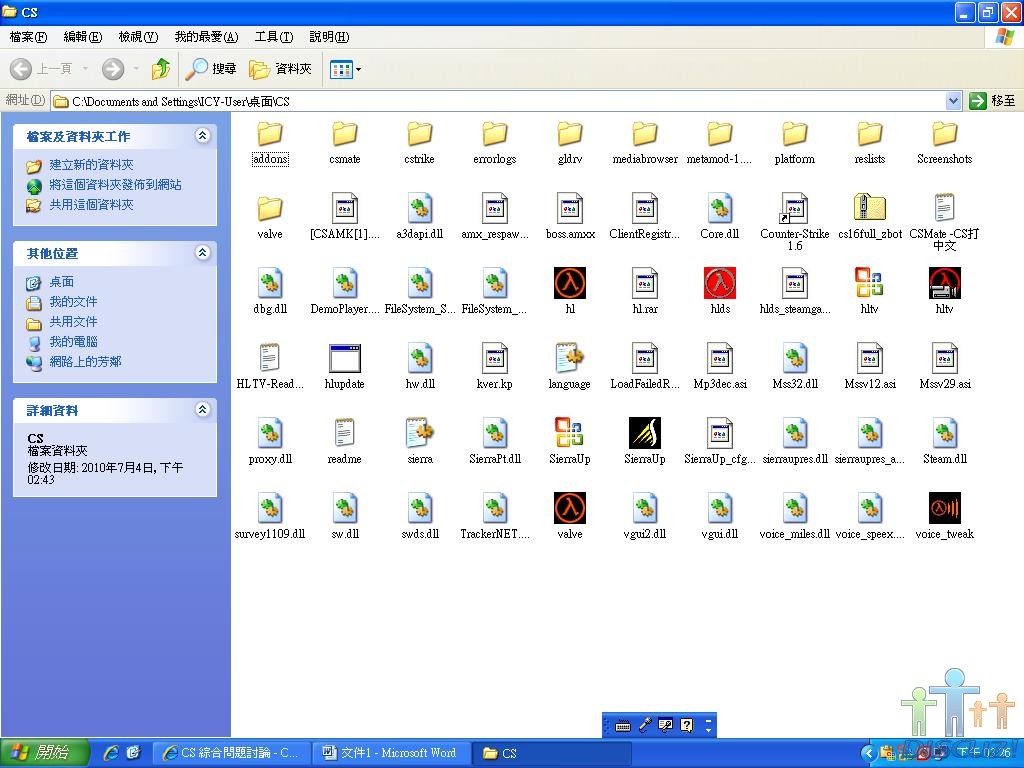Open the 我的最愛(A) menu
Viewport: 1024px width, 768px height.
pos(206,37)
